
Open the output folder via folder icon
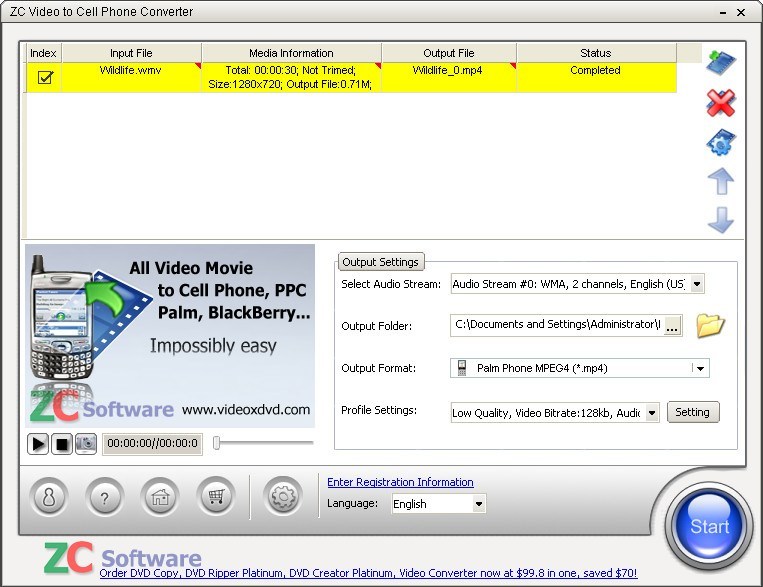click(x=710, y=325)
